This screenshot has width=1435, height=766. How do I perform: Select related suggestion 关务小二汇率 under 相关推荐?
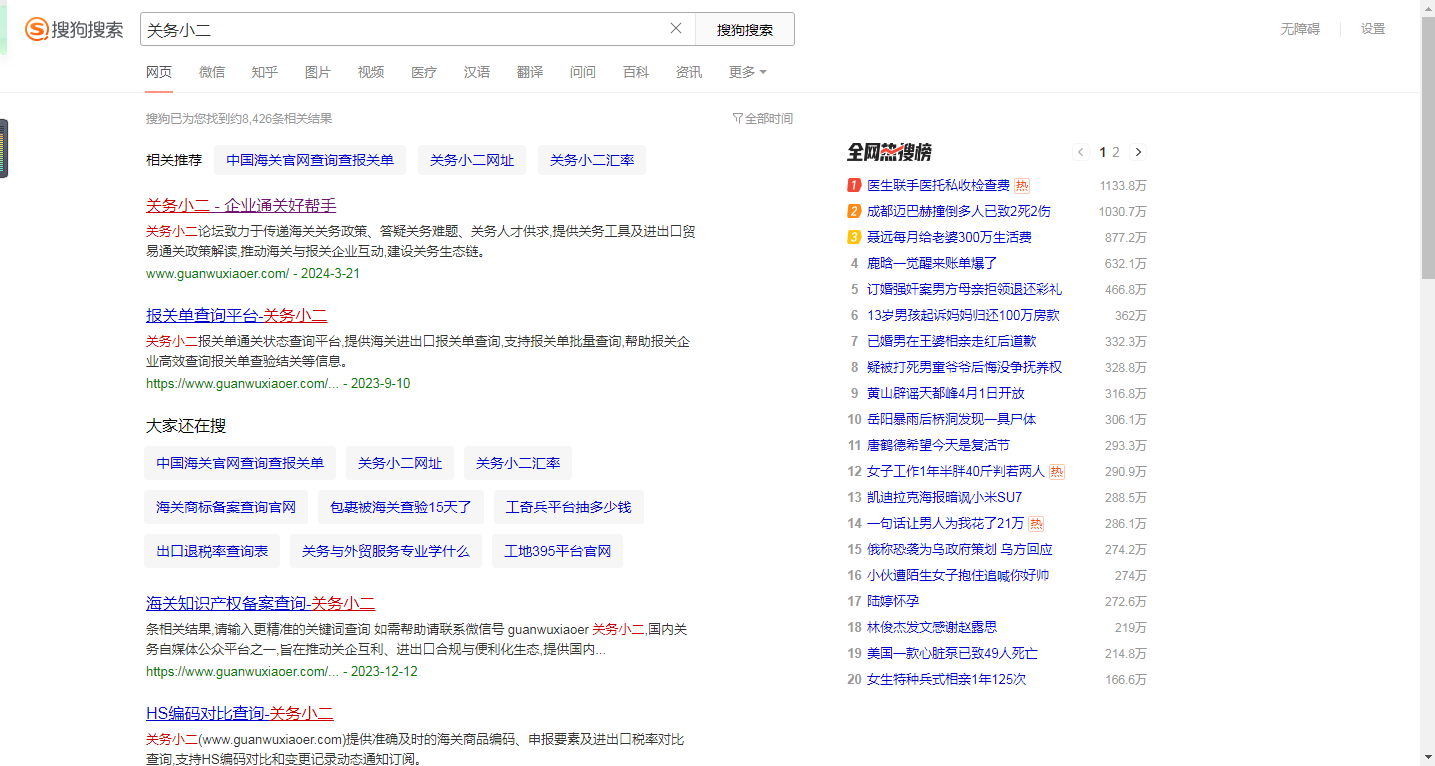point(592,160)
